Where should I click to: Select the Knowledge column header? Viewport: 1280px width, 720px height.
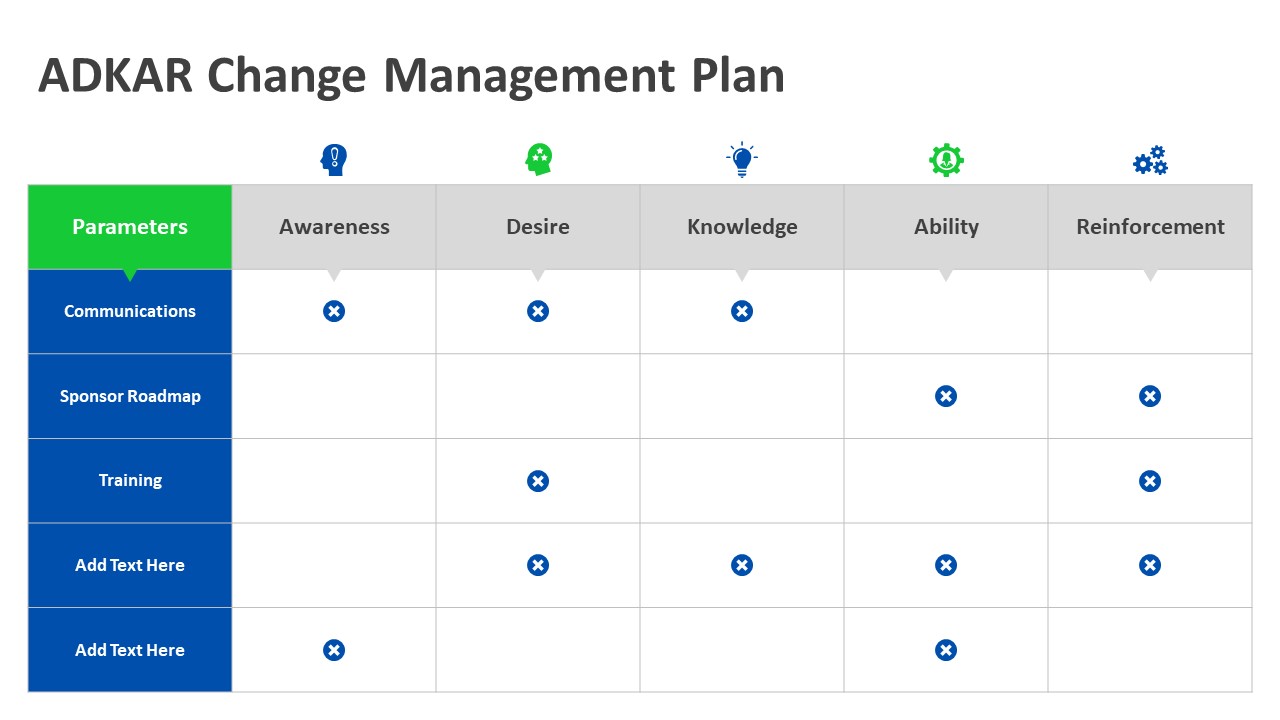tap(742, 227)
